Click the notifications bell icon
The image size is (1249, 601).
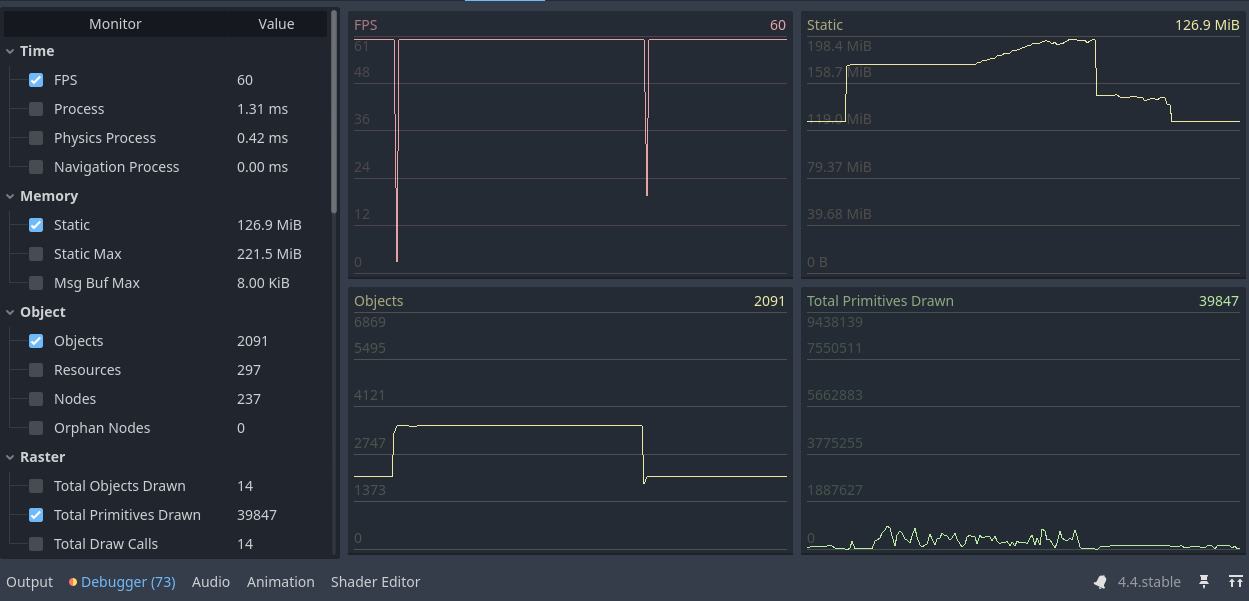[1100, 582]
